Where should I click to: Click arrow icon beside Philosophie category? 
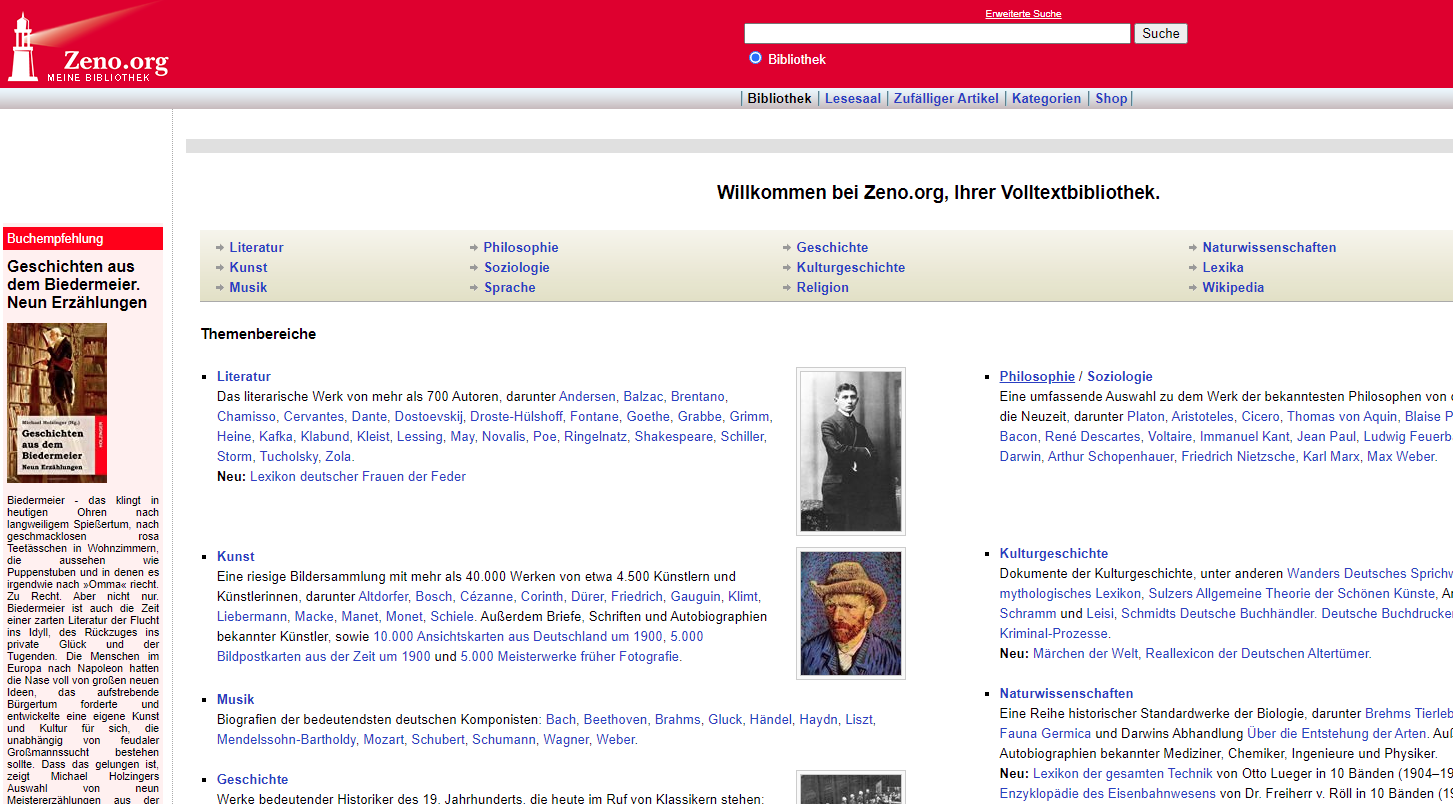point(474,248)
